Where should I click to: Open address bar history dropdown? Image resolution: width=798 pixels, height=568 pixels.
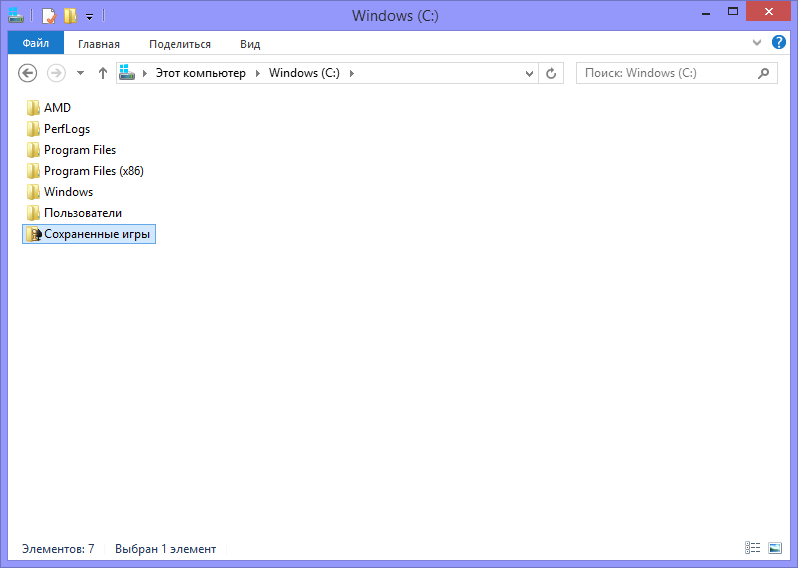point(529,74)
